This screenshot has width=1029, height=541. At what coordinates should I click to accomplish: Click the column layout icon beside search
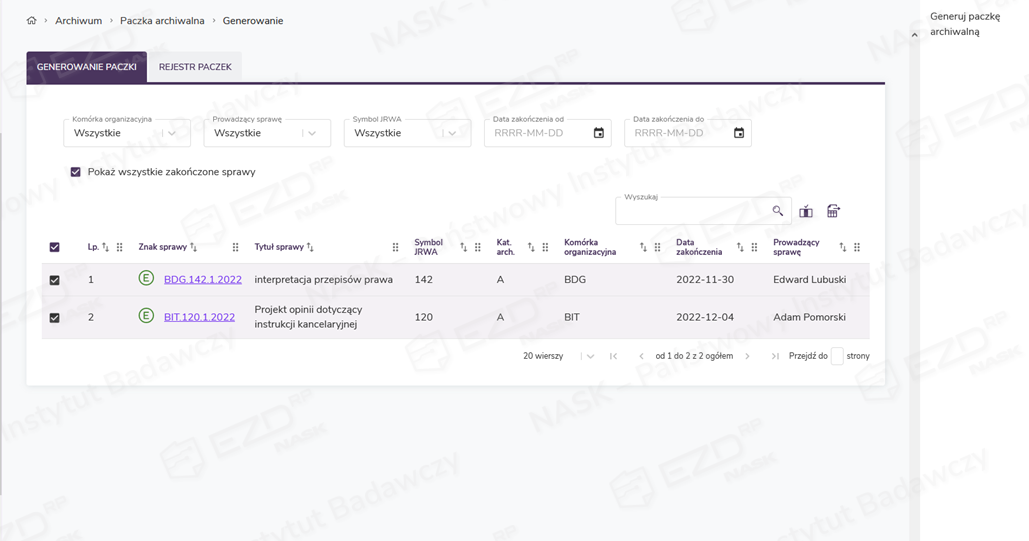(x=806, y=211)
